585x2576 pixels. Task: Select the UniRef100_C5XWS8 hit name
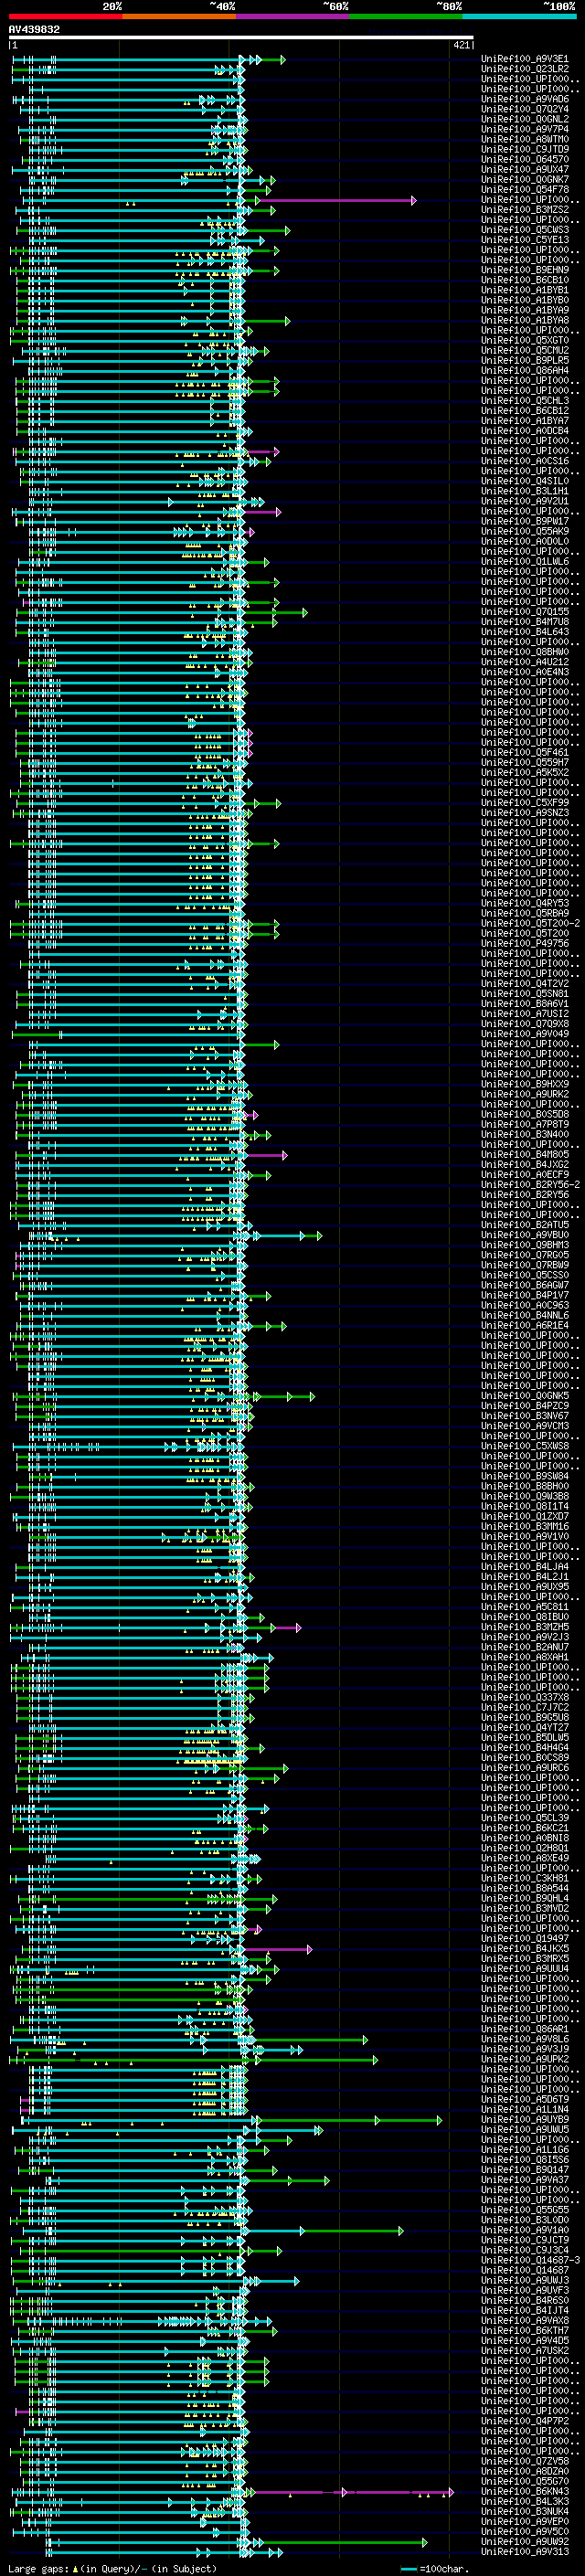point(525,1446)
